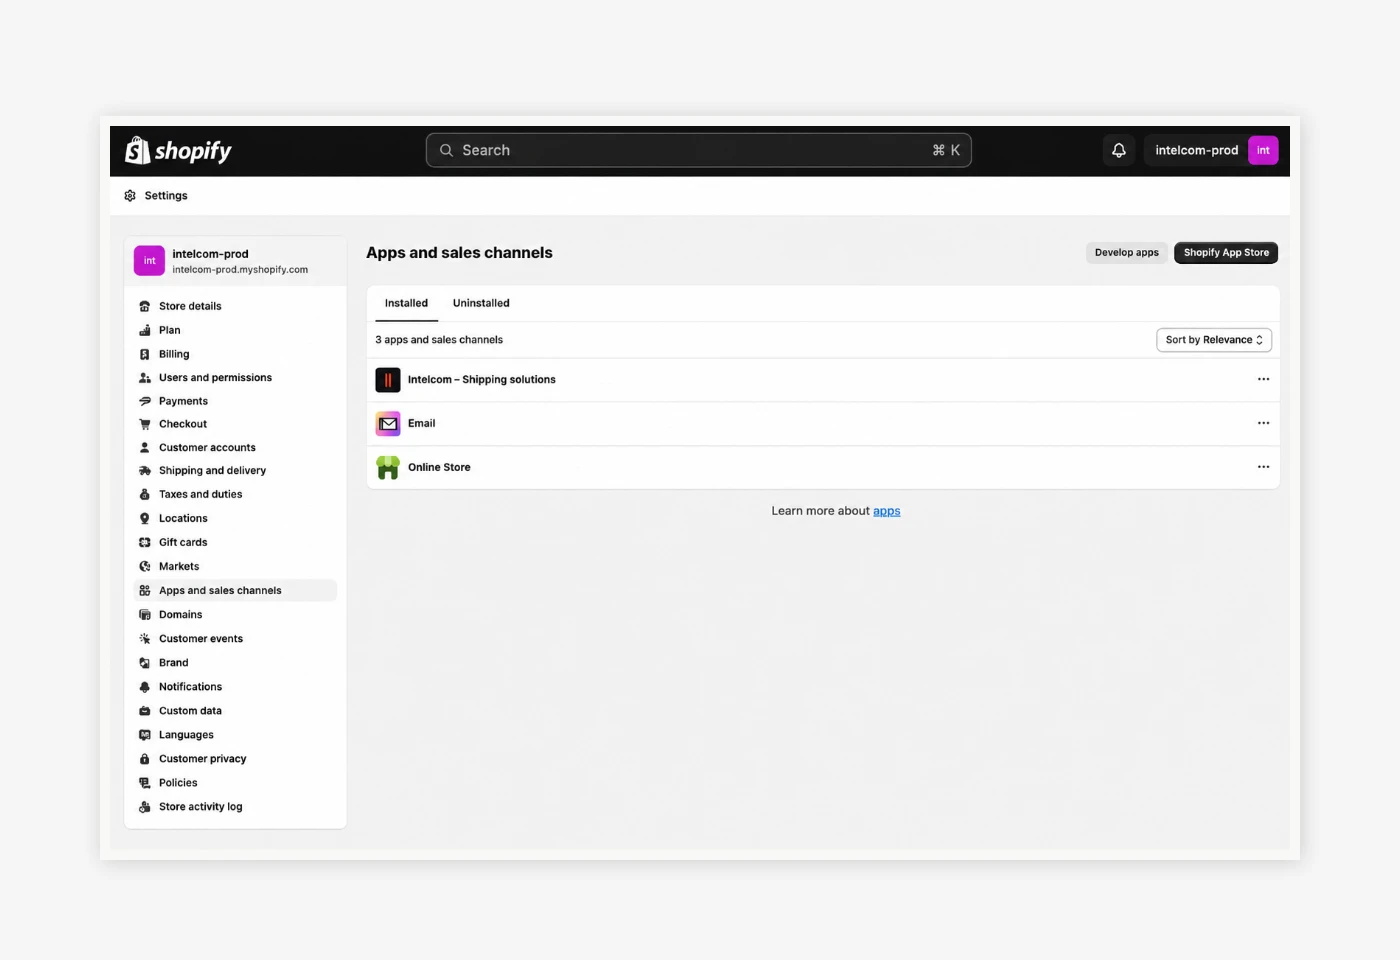This screenshot has height=960, width=1400.
Task: Open Sort by Relevance dropdown
Action: (x=1214, y=340)
